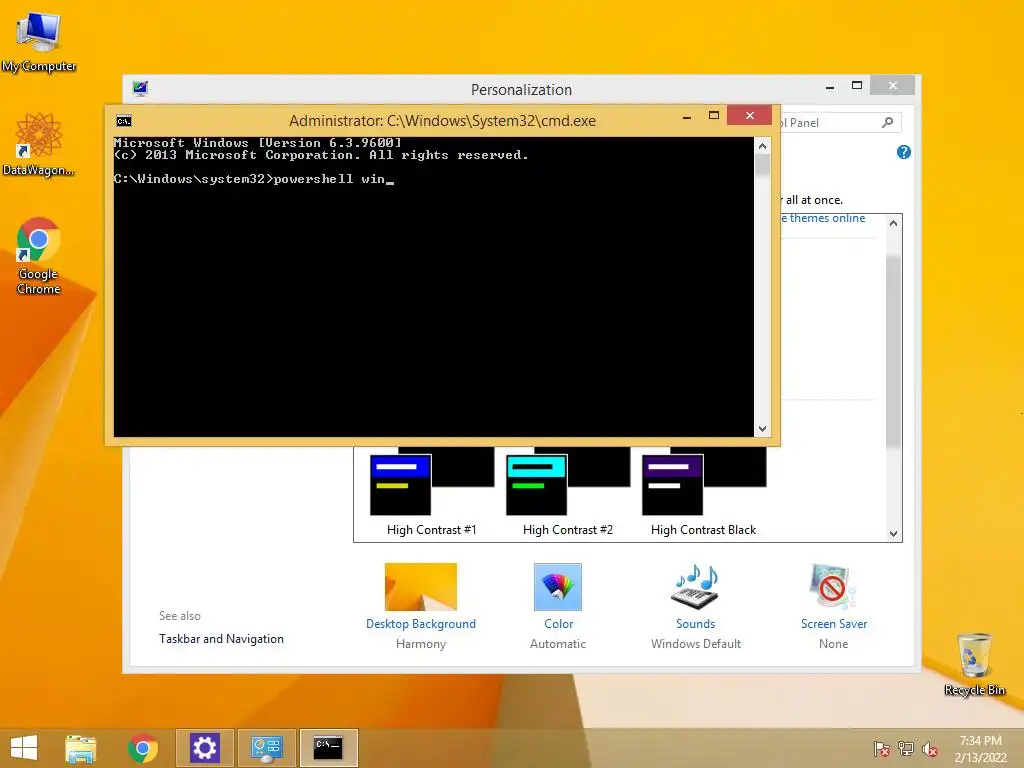Click the theme list scrollbar thumb

tap(893, 351)
